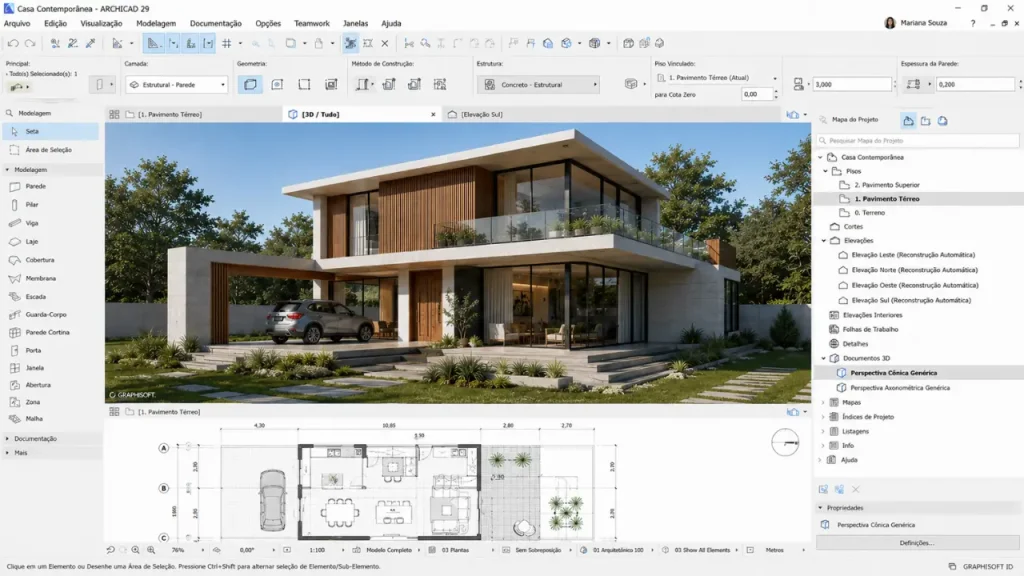Viewport: 1024px width, 576px height.
Task: Open the Documentação menu
Action: coord(216,24)
